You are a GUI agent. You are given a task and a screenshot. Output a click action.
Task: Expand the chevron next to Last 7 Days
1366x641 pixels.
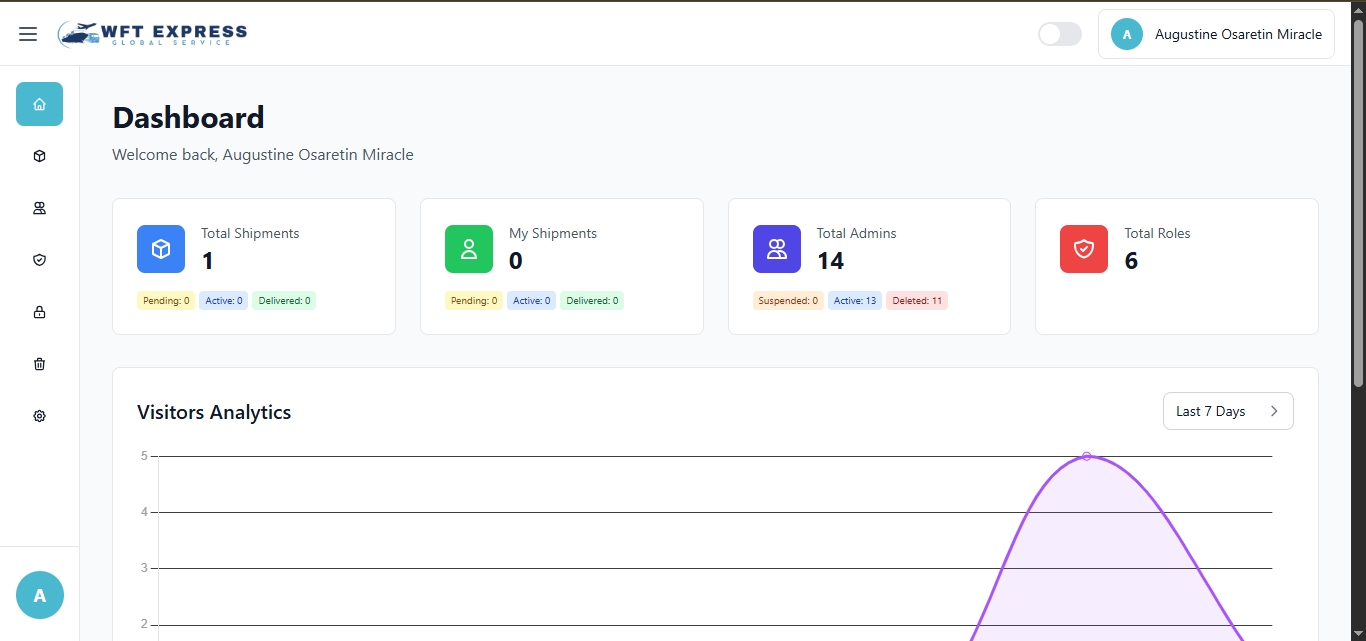pyautogui.click(x=1274, y=411)
